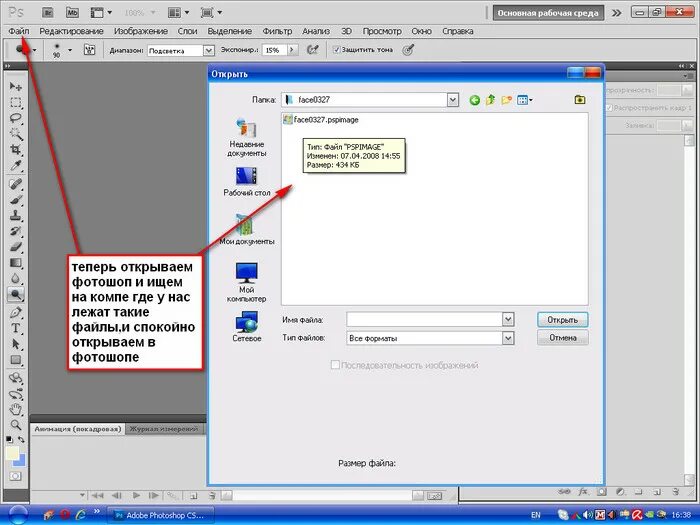Open the Dodge tool preset picker
700x525 pixels.
click(x=34, y=50)
